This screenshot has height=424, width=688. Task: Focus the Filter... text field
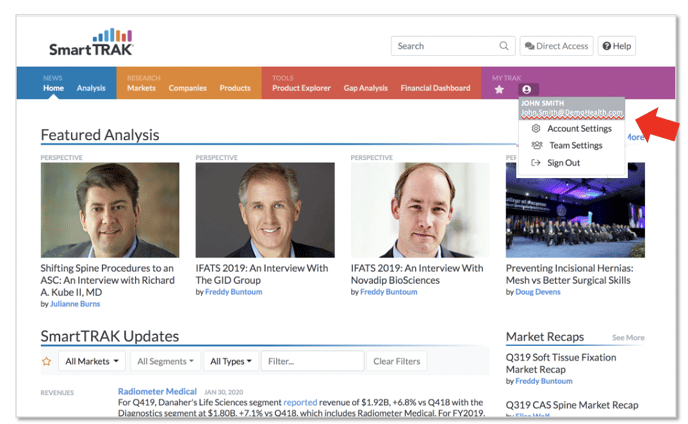pyautogui.click(x=312, y=361)
